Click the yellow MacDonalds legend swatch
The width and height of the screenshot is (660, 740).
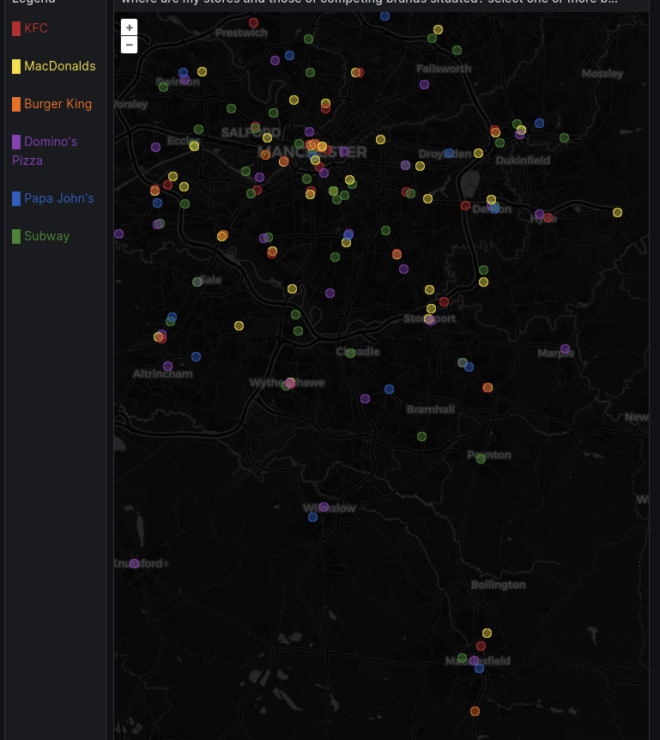pyautogui.click(x=16, y=66)
